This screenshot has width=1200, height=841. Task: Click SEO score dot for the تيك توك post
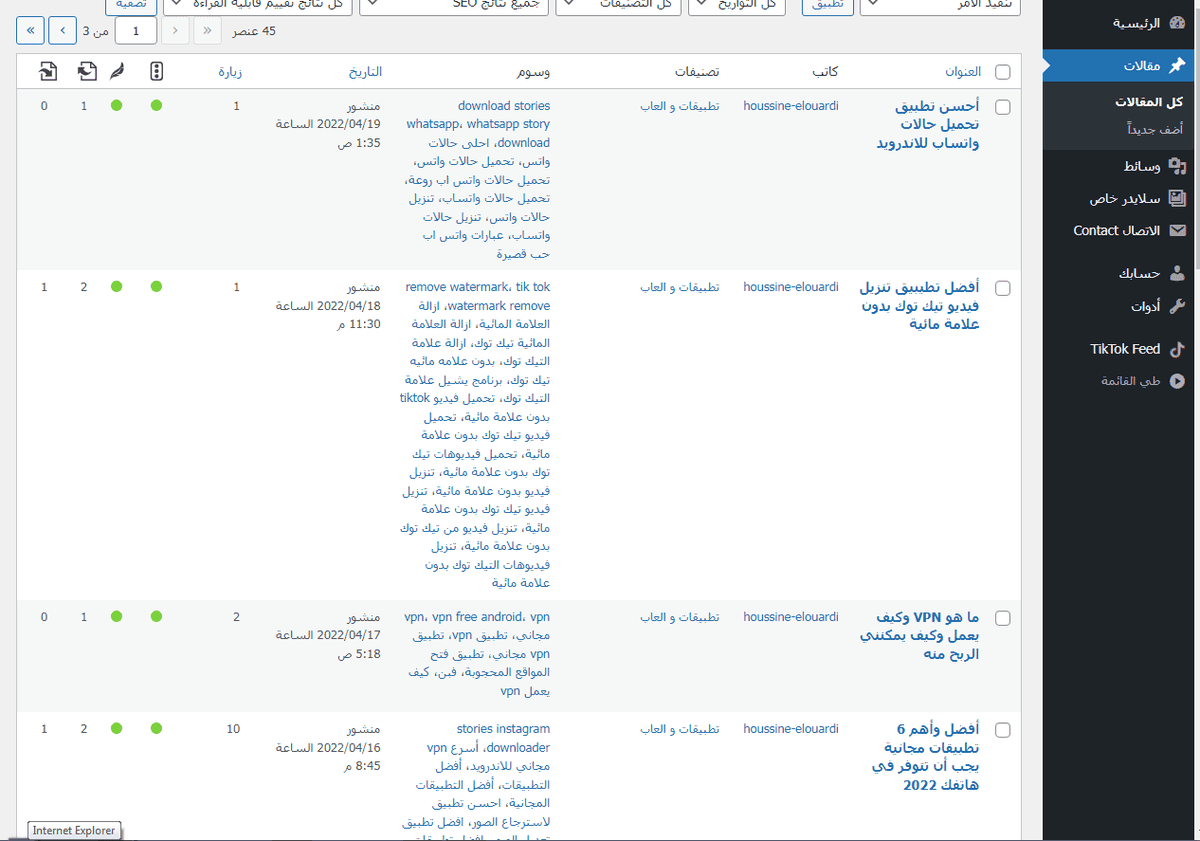point(156,287)
